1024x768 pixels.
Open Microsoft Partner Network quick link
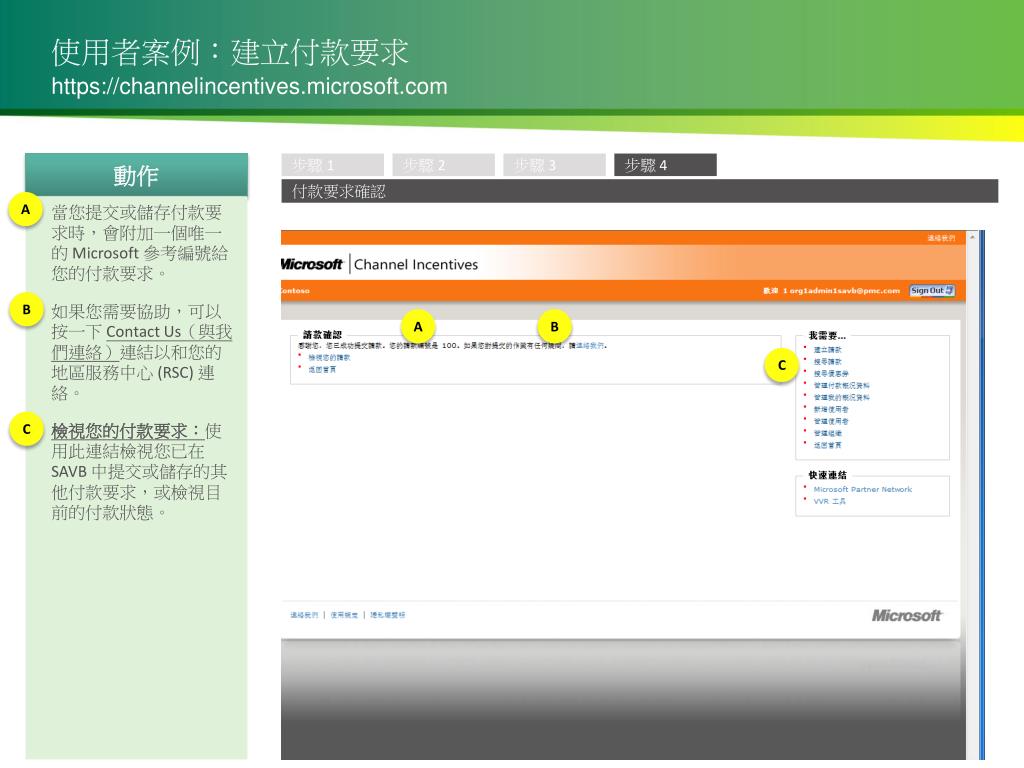(863, 489)
